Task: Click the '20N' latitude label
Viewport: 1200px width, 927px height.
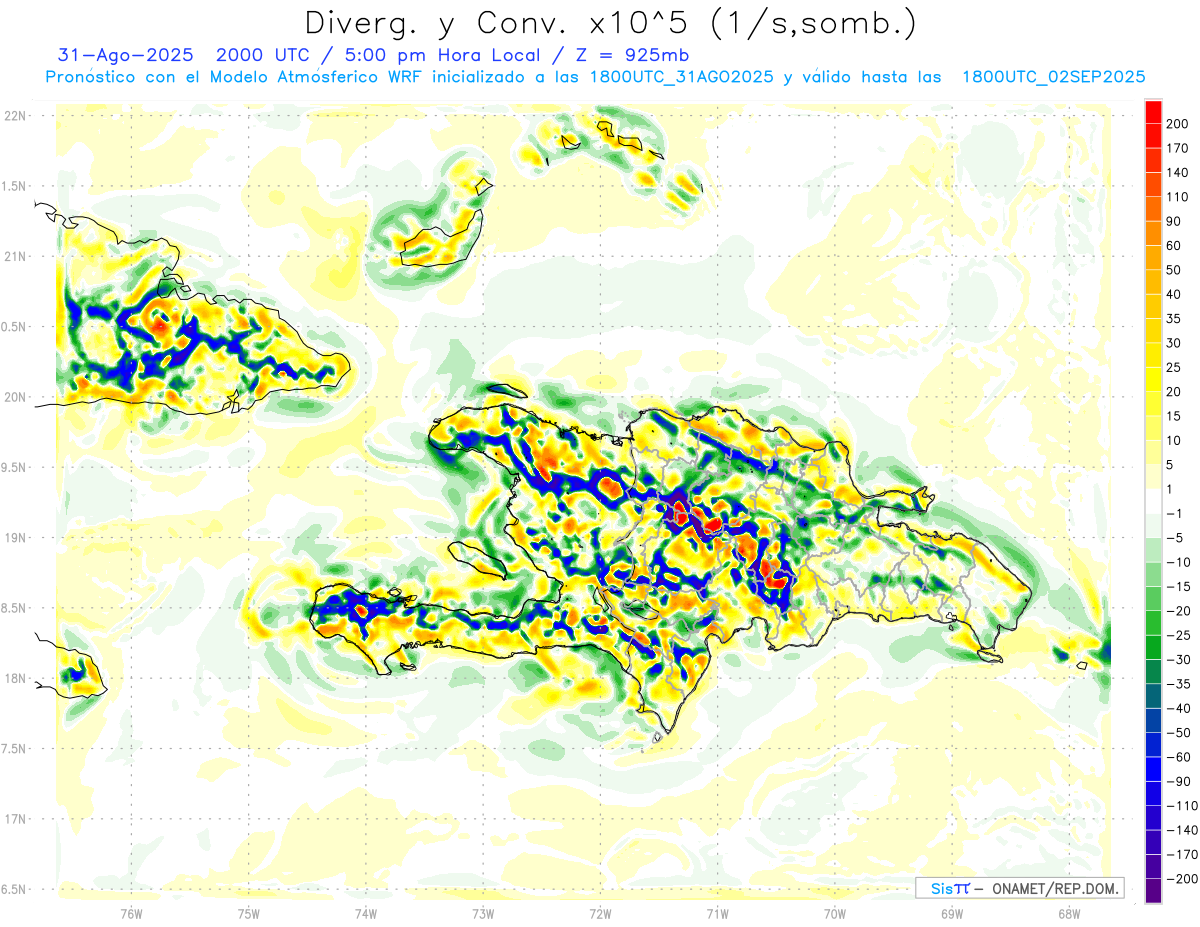Action: coord(16,397)
